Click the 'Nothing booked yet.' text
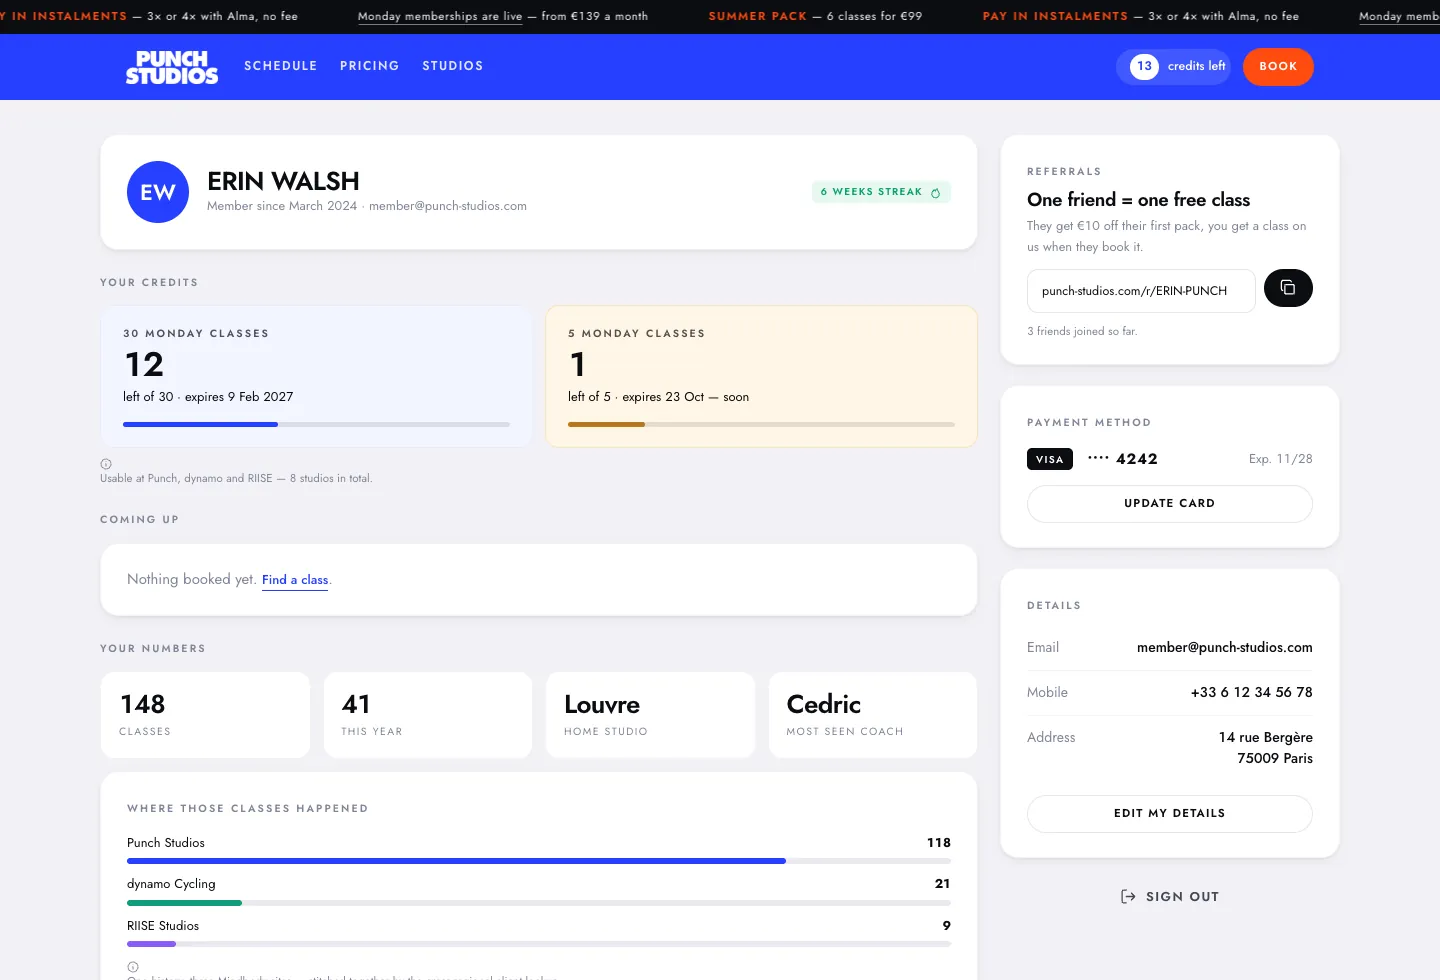Image resolution: width=1440 pixels, height=980 pixels. pyautogui.click(x=192, y=580)
